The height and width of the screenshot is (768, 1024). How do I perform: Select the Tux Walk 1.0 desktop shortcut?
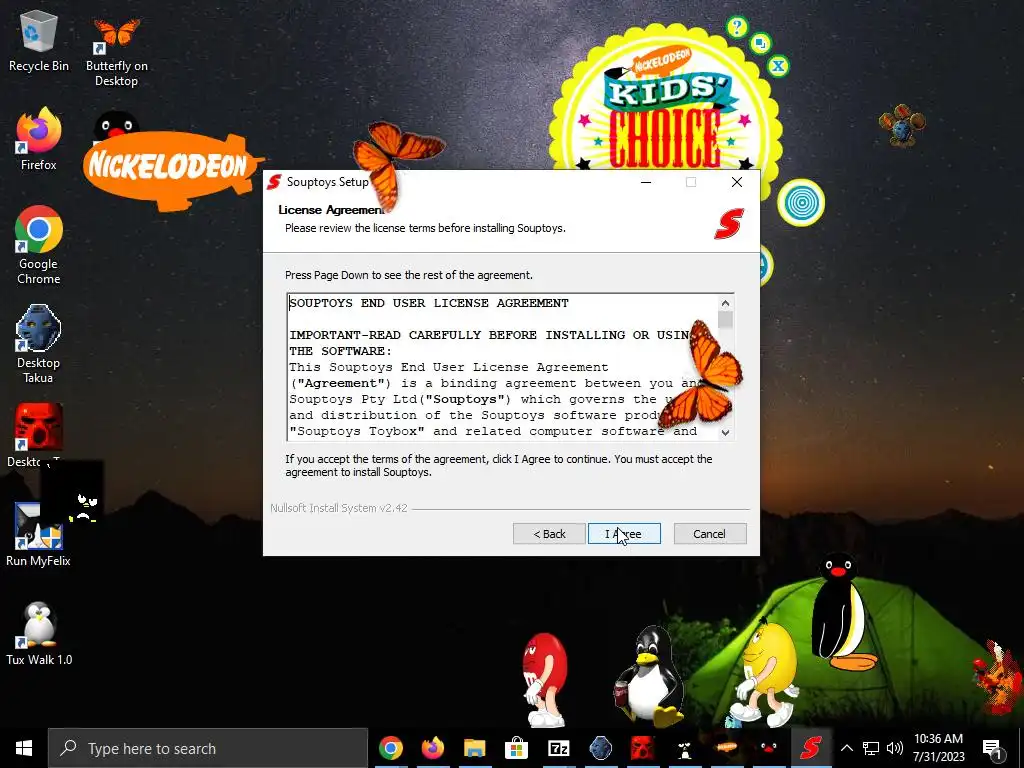(39, 633)
